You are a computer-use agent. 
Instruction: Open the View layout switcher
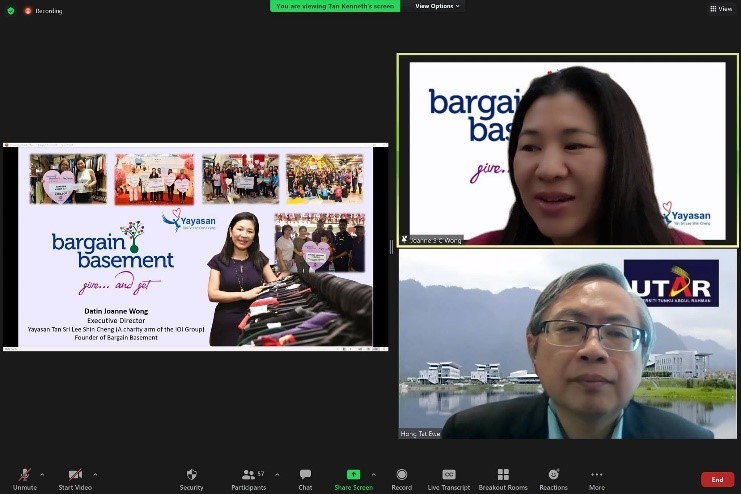pos(721,9)
